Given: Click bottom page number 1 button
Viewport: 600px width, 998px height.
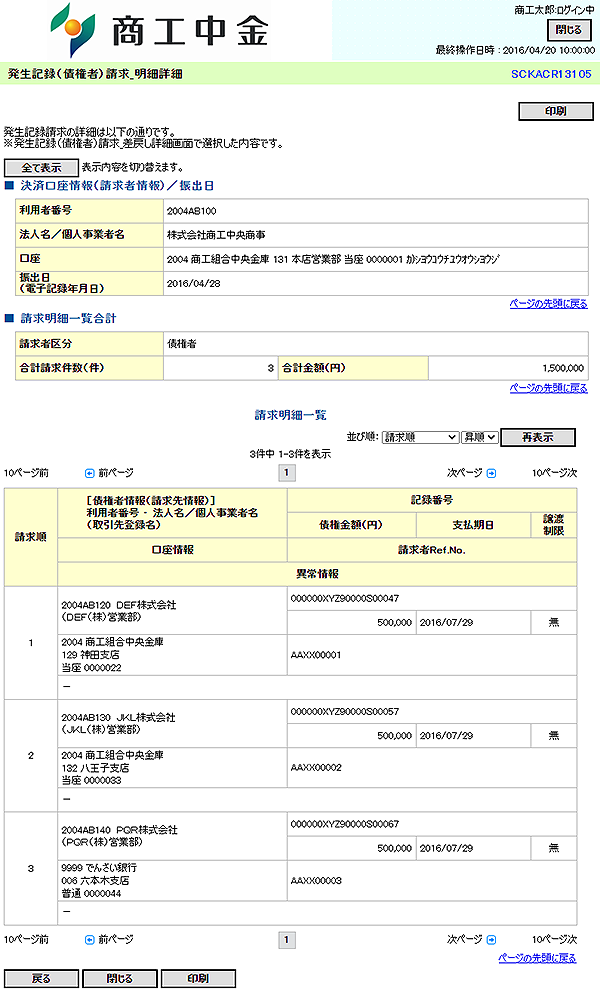Looking at the screenshot, I should (287, 940).
